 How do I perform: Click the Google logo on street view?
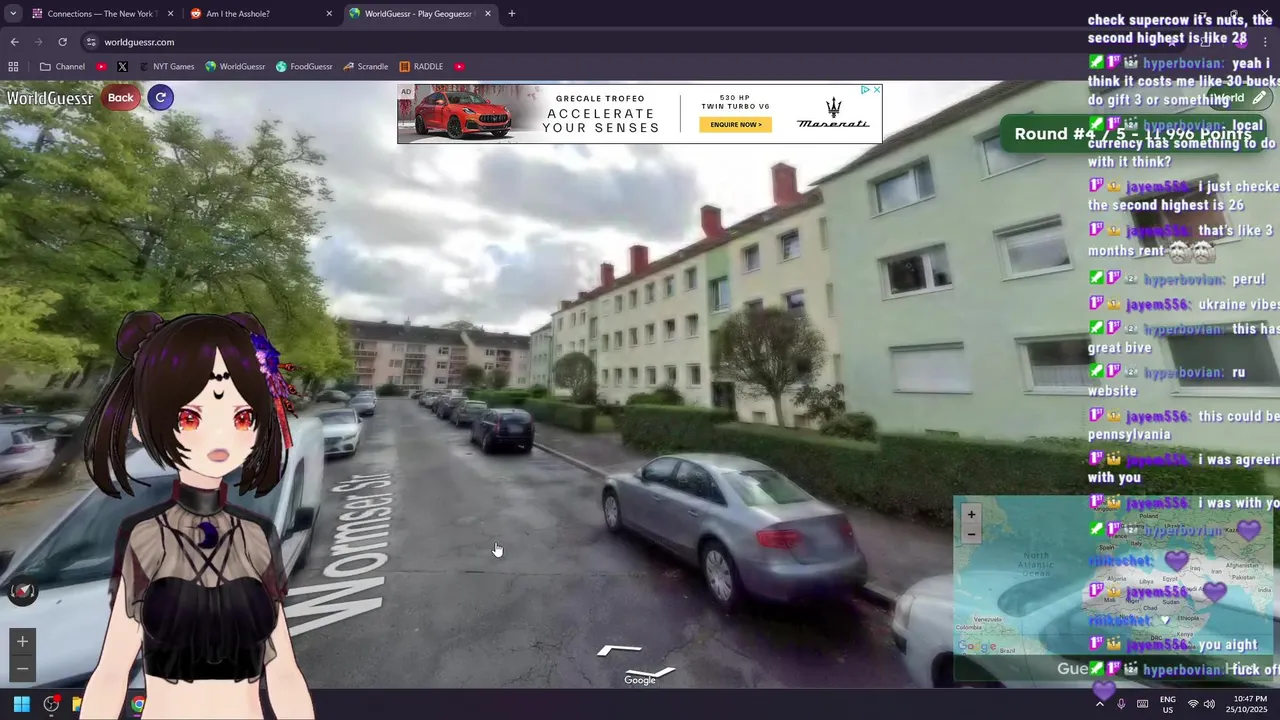640,680
